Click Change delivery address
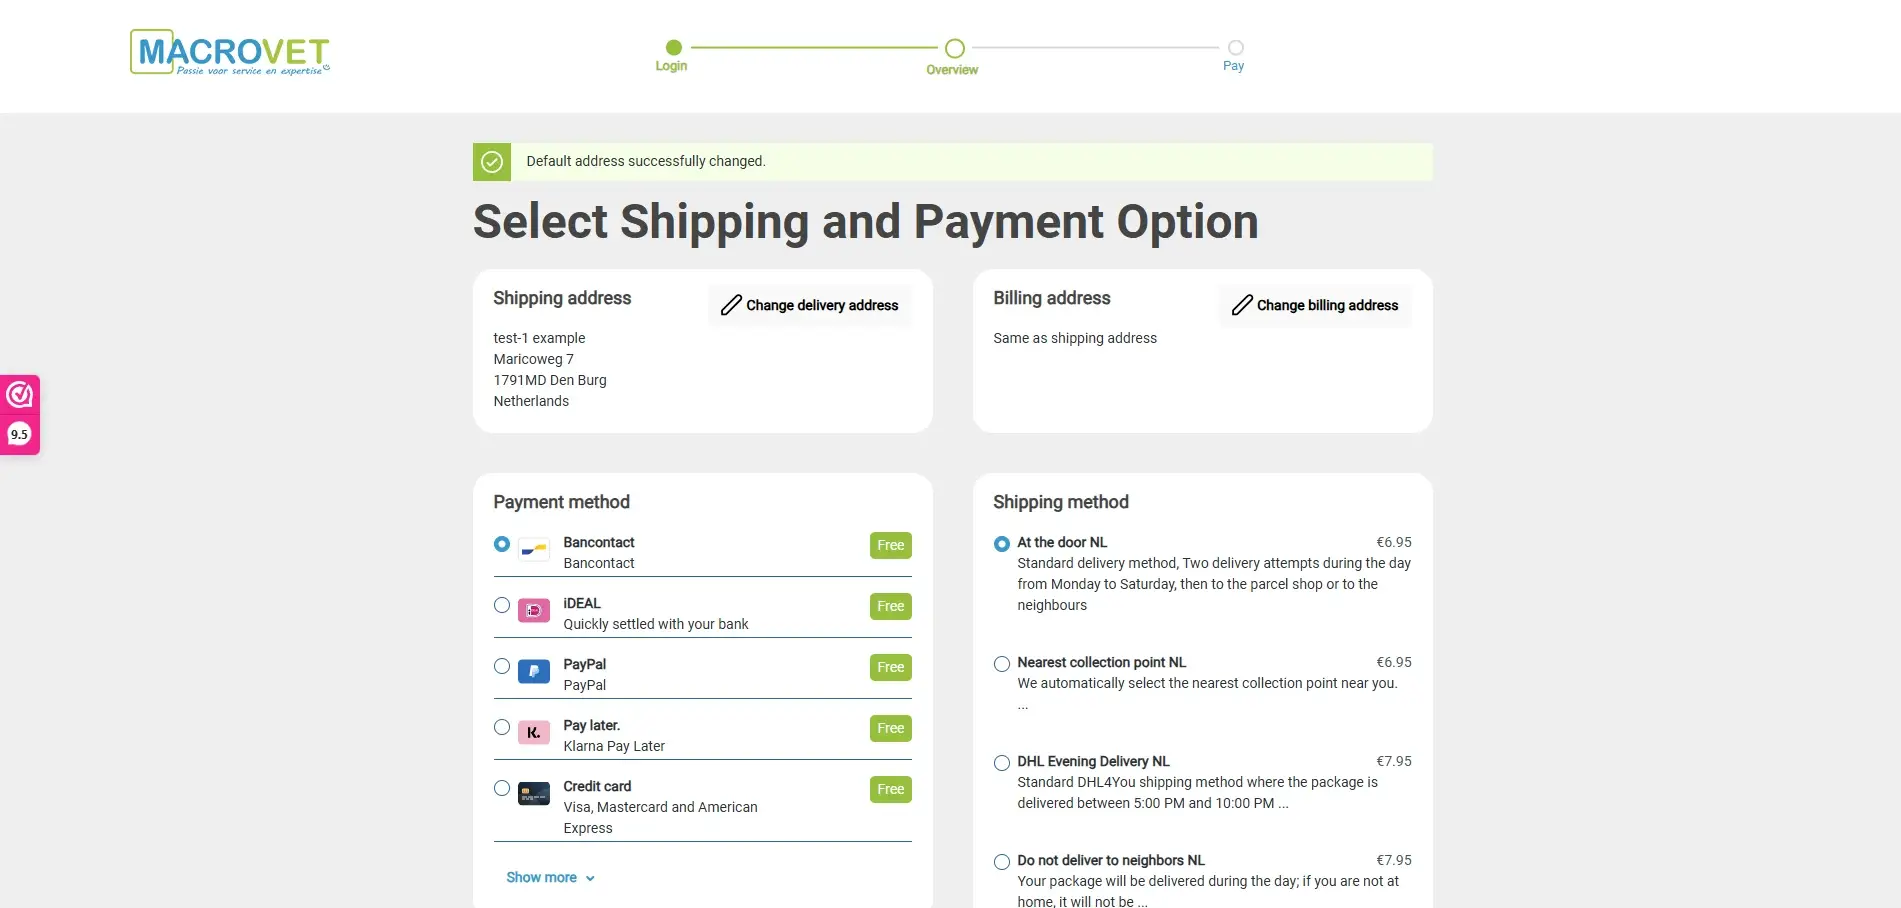Viewport: 1901px width, 908px height. click(x=822, y=305)
